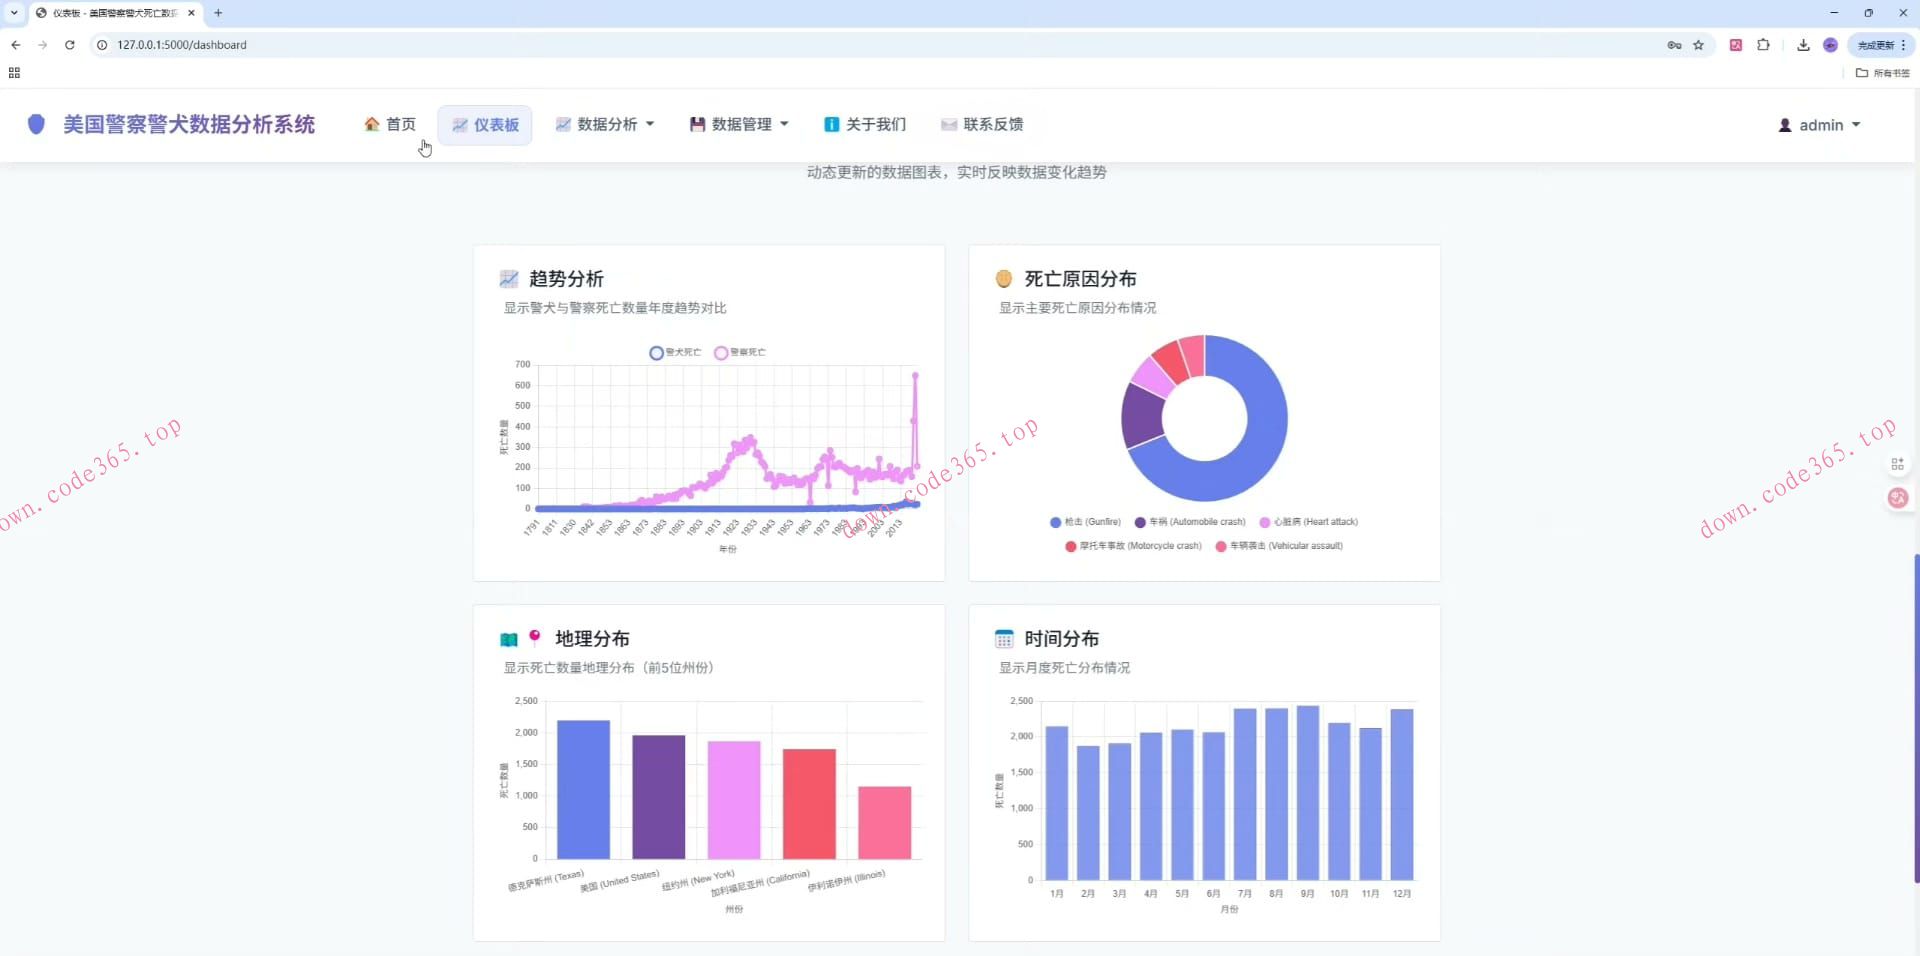
Task: Expand the 数据管理 dropdown menu
Action: (739, 125)
